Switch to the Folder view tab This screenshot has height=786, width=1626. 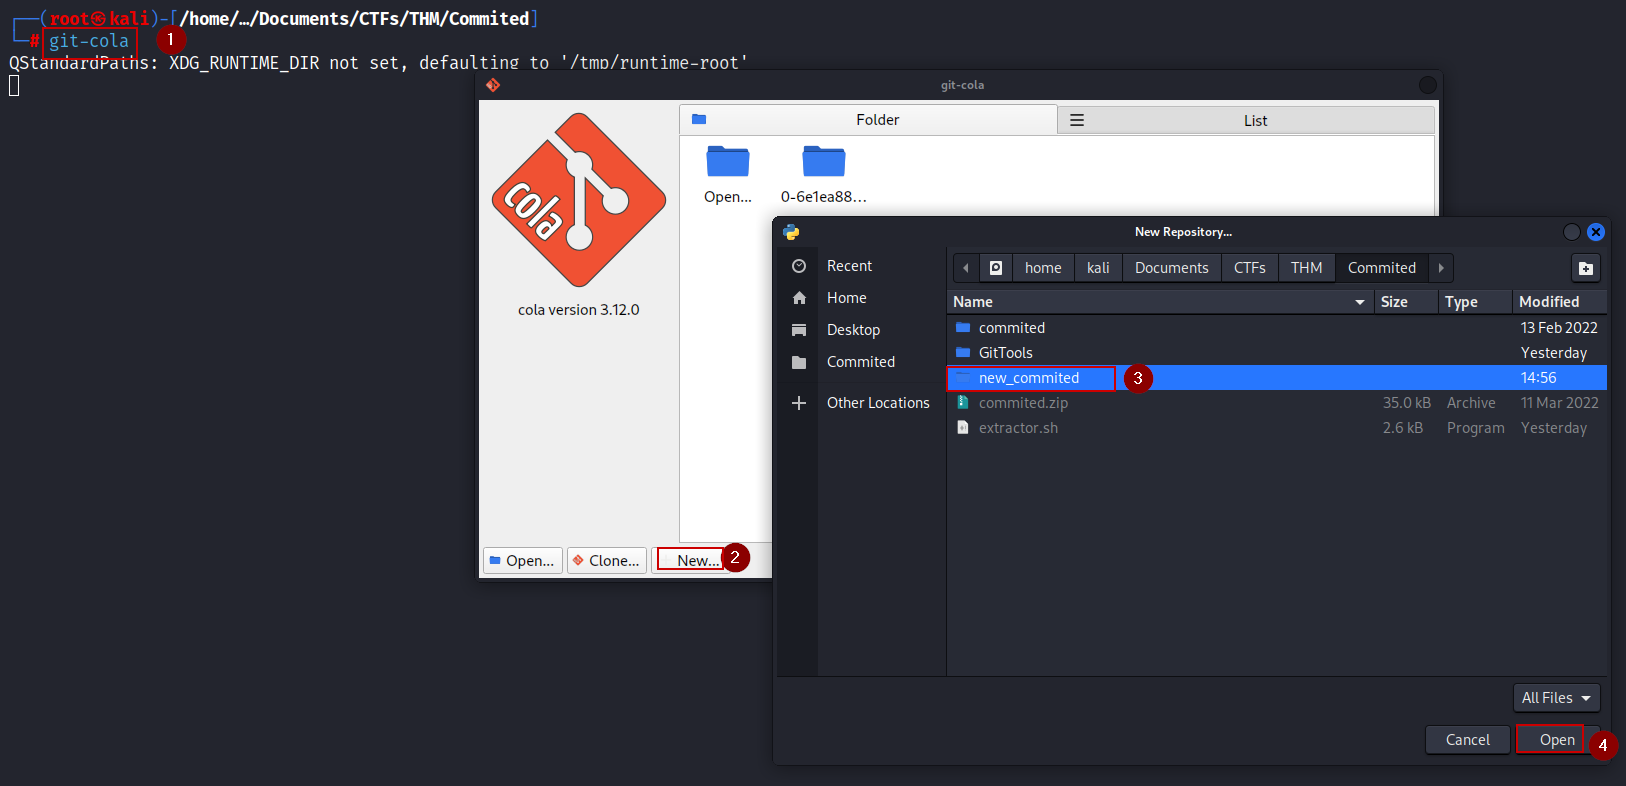868,120
